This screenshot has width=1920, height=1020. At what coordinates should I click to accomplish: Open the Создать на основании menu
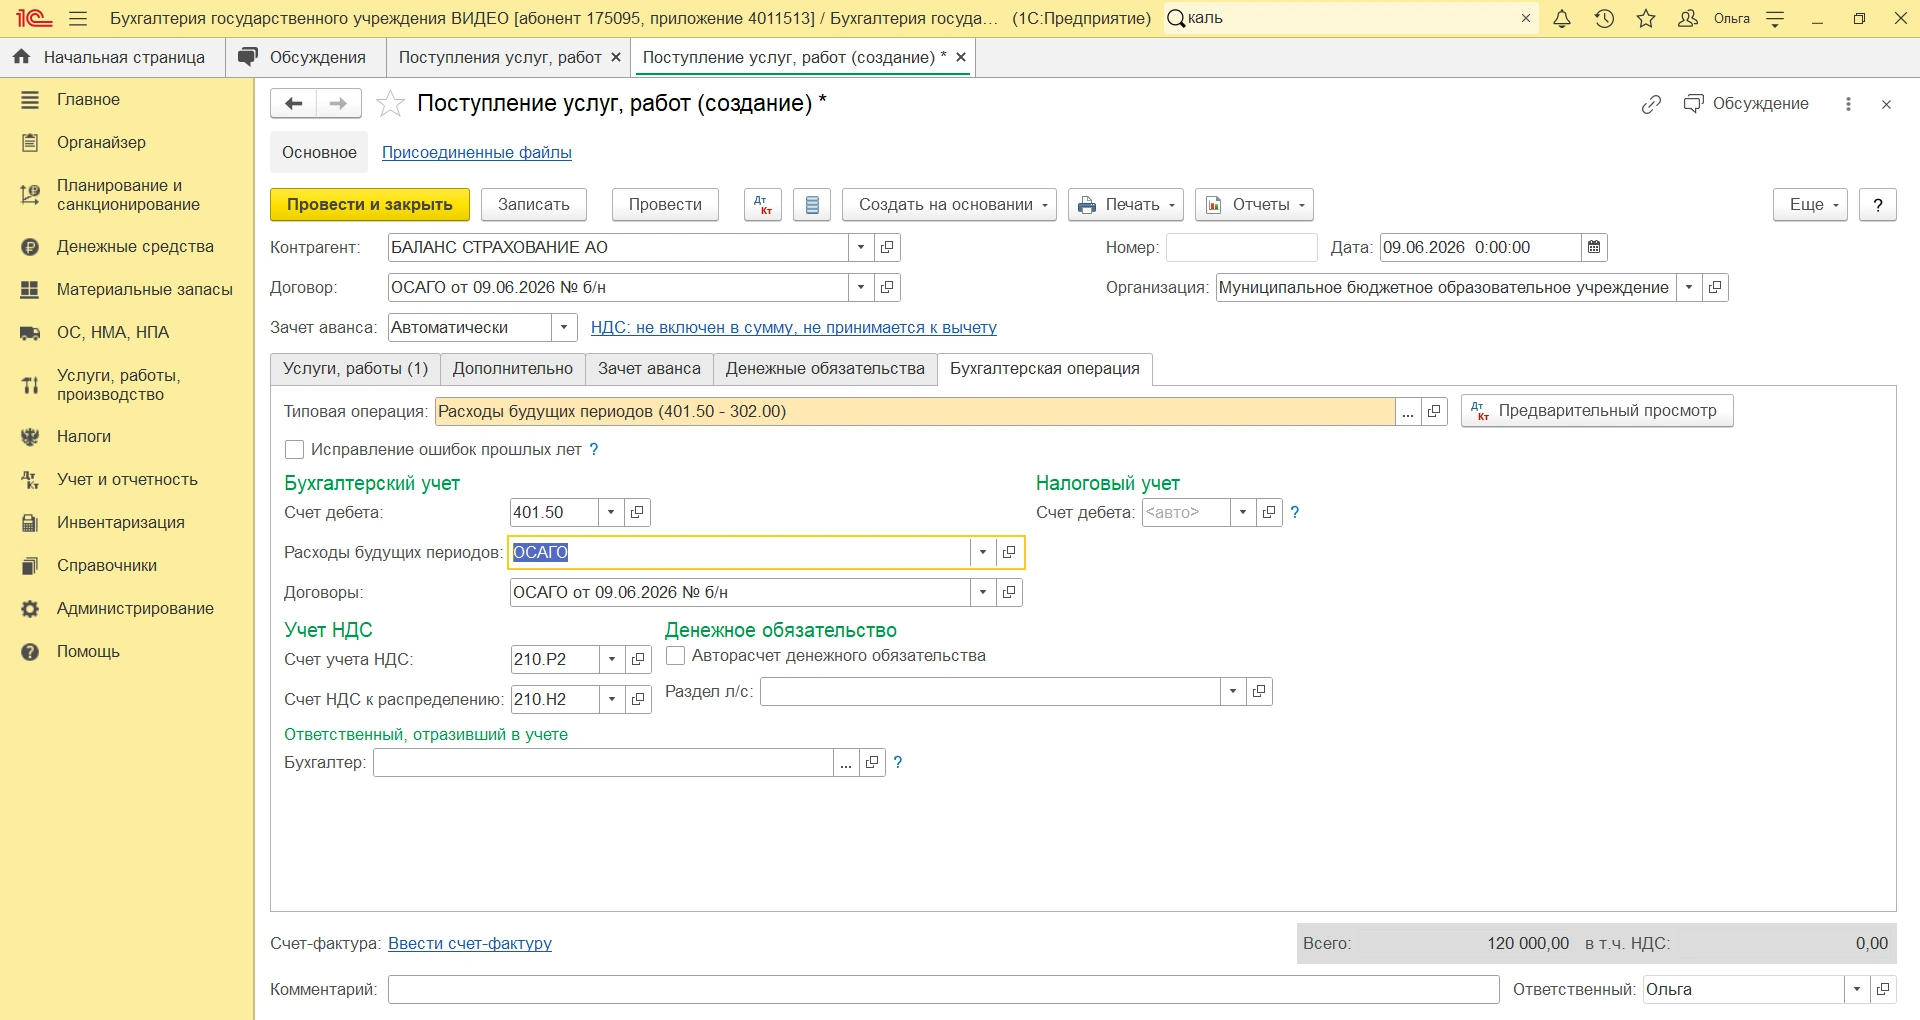[x=949, y=204]
